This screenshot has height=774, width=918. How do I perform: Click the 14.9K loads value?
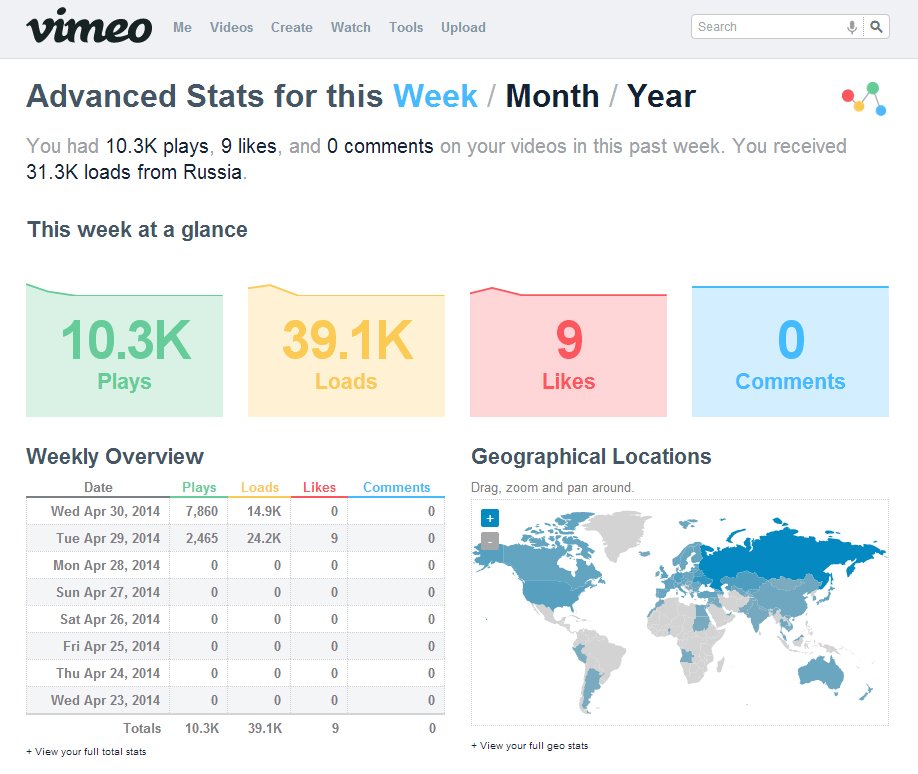(x=263, y=511)
